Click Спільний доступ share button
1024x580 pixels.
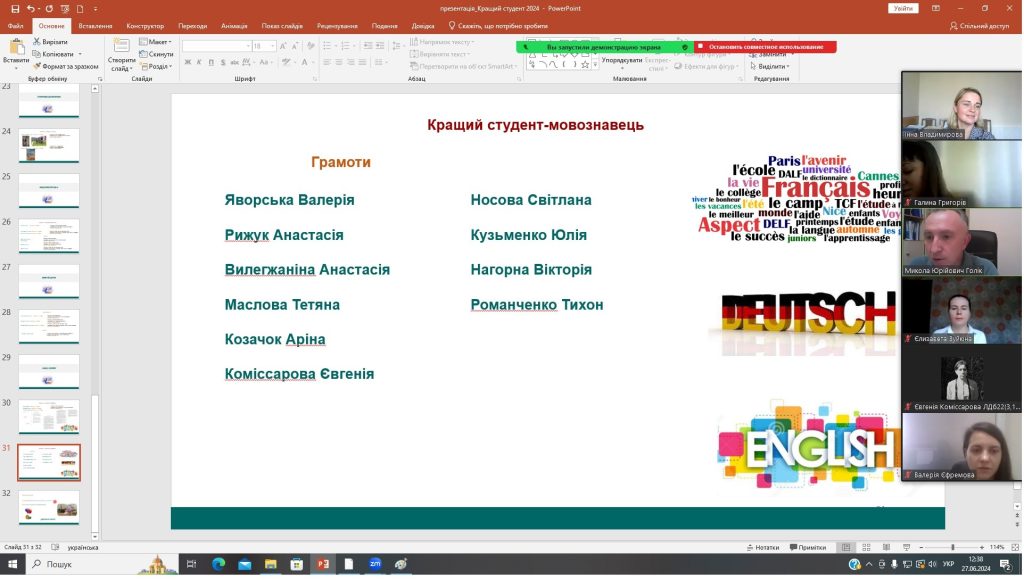pos(979,26)
